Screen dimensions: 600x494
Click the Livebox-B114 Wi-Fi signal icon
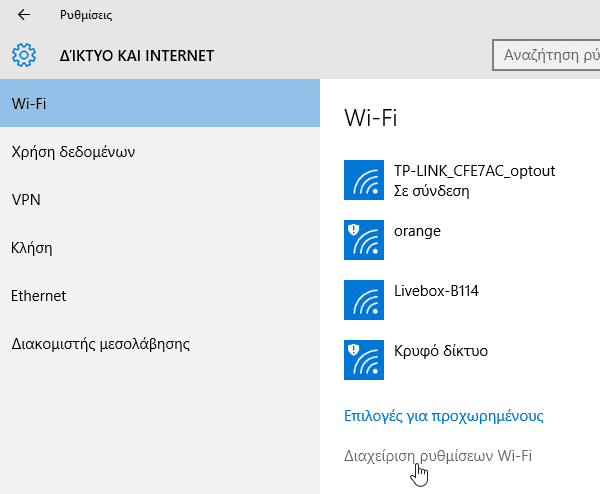(x=363, y=300)
